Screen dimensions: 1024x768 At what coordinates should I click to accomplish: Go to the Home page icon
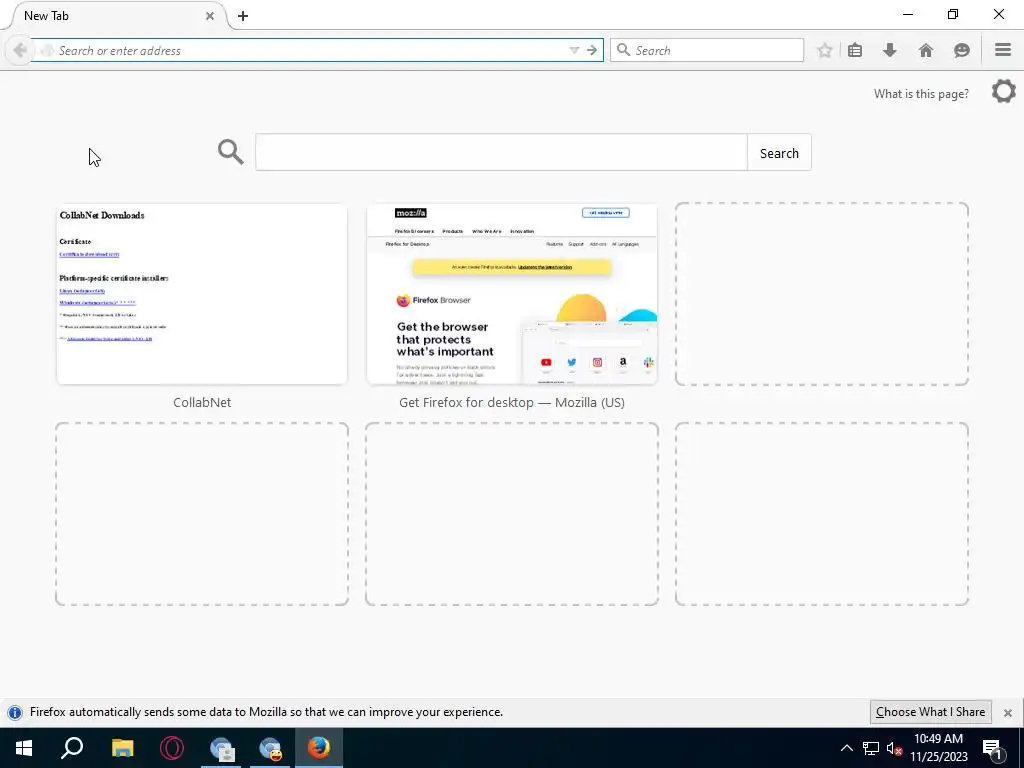[x=925, y=50]
